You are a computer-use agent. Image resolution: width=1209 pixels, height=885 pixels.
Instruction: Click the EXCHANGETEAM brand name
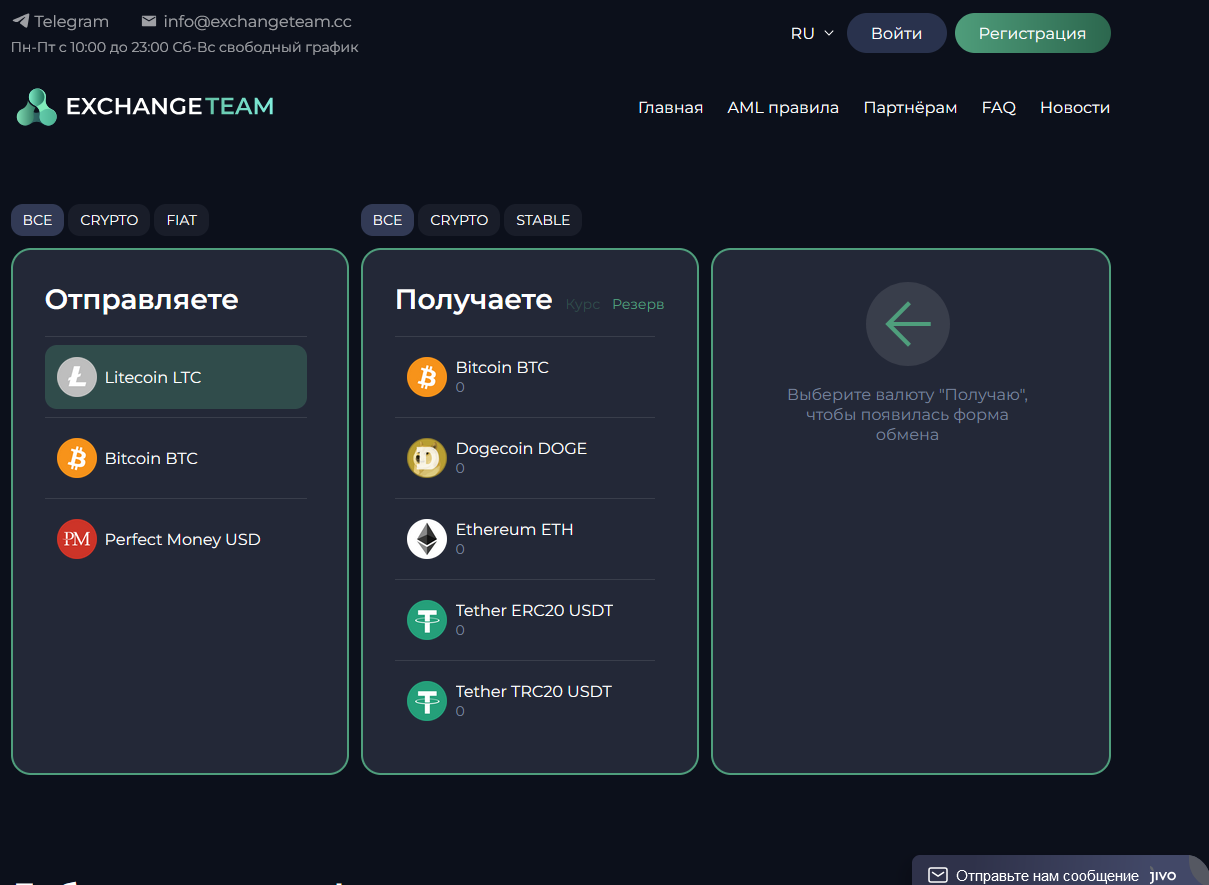pos(170,106)
